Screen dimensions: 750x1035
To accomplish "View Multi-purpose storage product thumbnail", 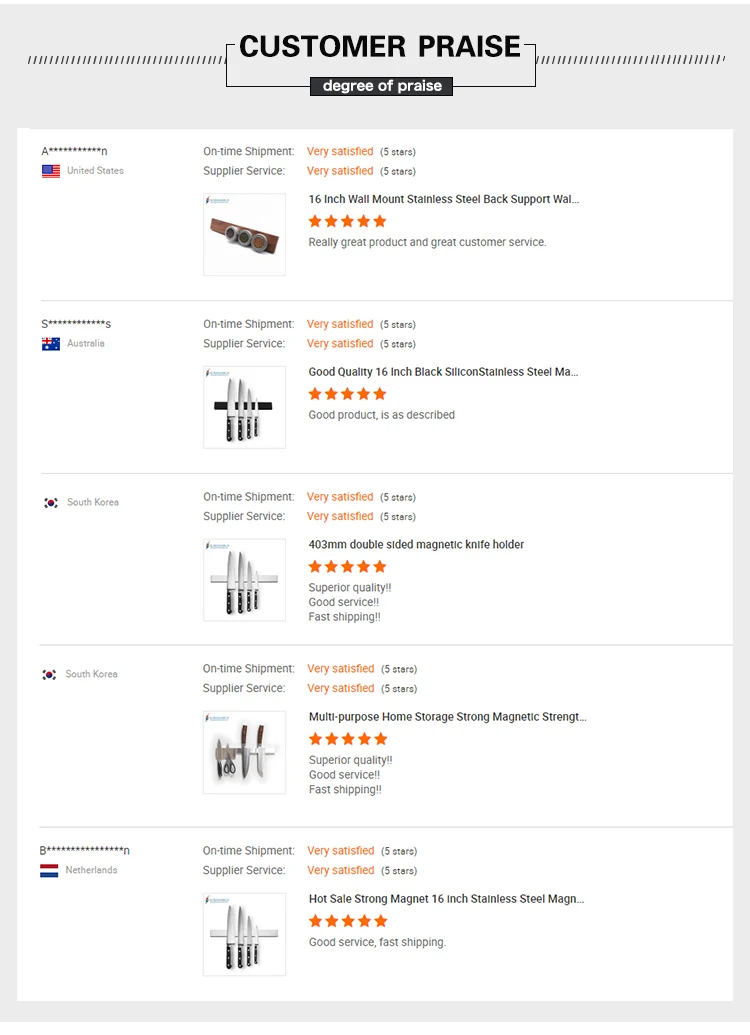I will point(244,752).
